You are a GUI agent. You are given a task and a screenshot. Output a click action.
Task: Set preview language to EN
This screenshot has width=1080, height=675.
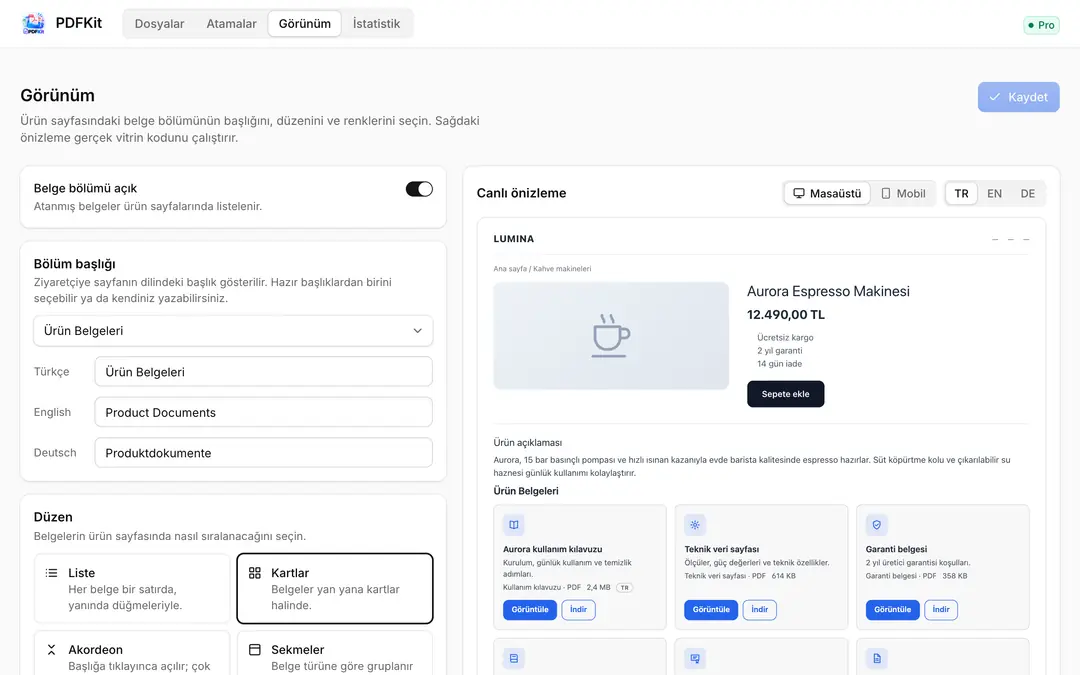pos(995,194)
